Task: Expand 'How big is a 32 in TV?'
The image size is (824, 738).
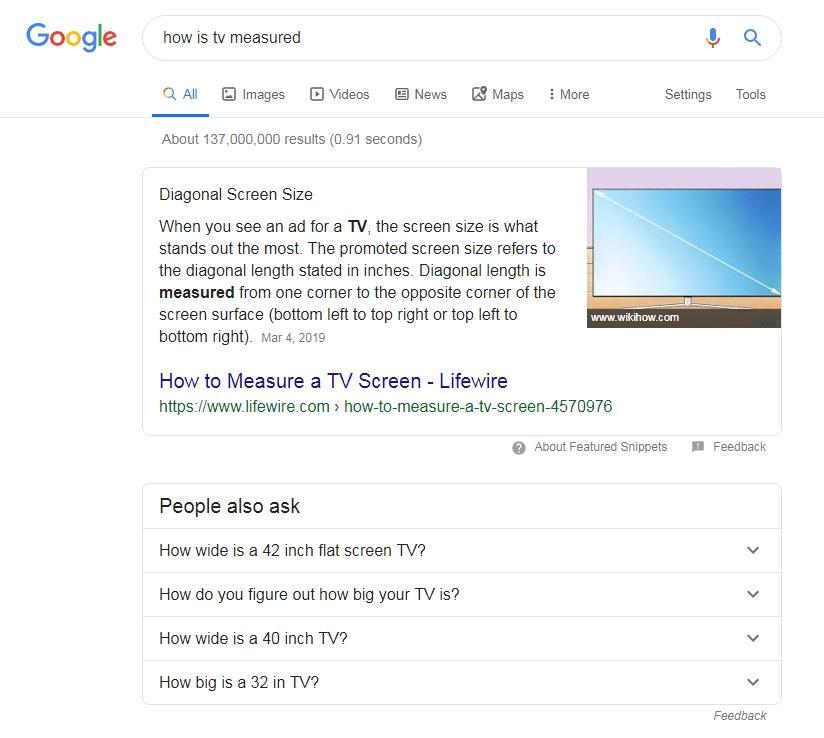Action: (462, 682)
